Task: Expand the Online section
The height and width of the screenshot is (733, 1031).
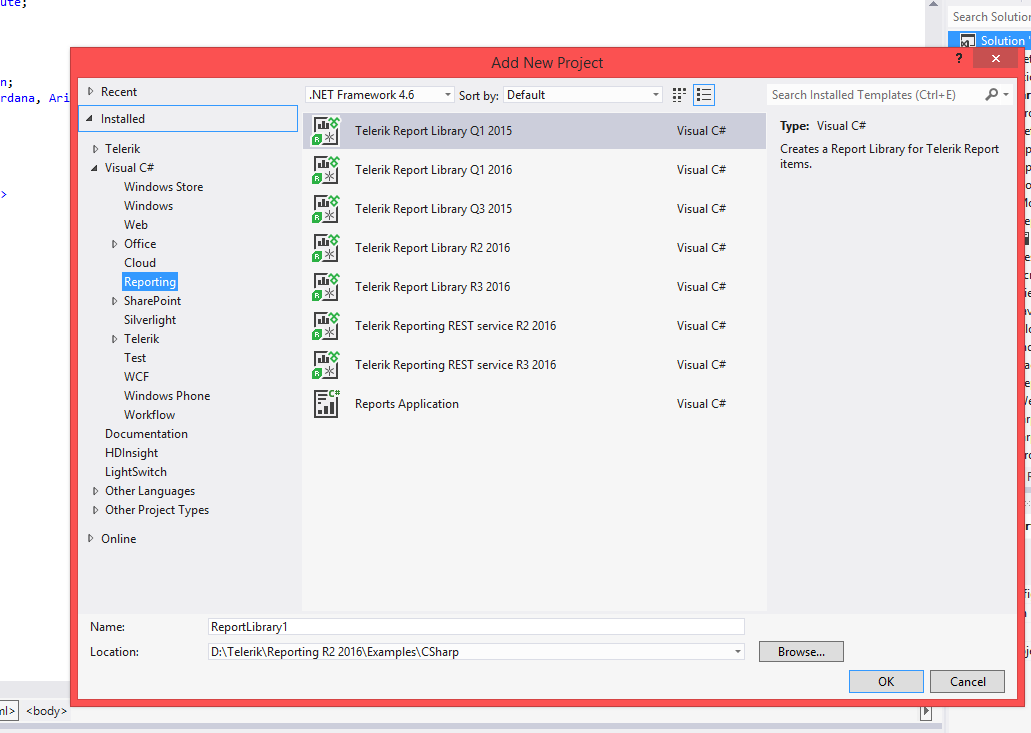Action: [x=91, y=538]
